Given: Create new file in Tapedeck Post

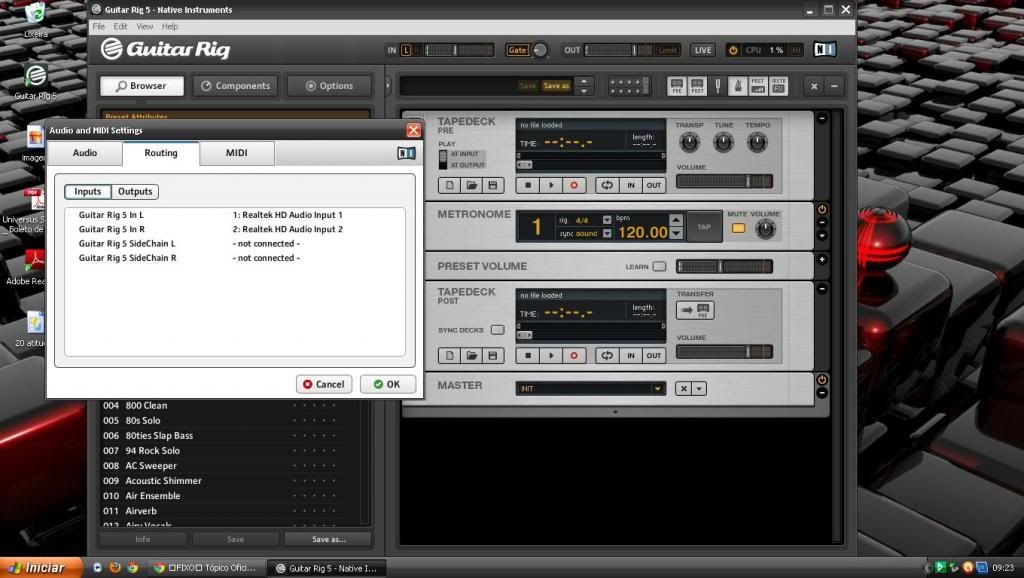Looking at the screenshot, I should (x=449, y=356).
